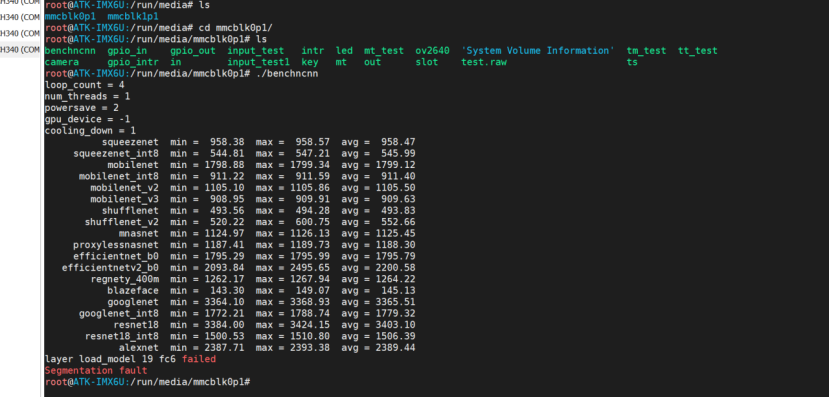
Task: Click the efficientnetv2_b0 model label
Action: (x=110, y=268)
